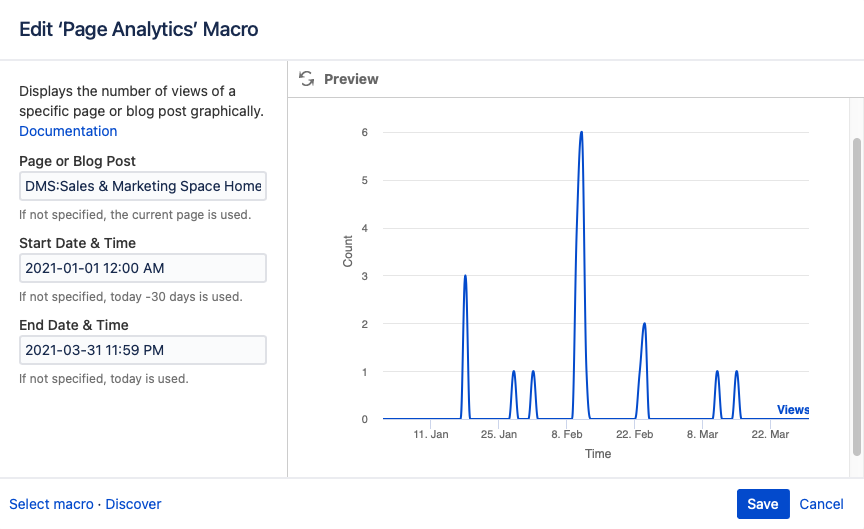Click the chart peak reaching count 2
Screen dimensions: 864x529
tap(644, 324)
